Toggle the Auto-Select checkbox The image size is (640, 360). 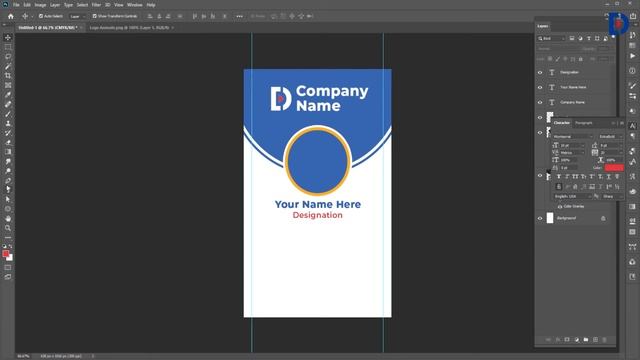pyautogui.click(x=41, y=16)
